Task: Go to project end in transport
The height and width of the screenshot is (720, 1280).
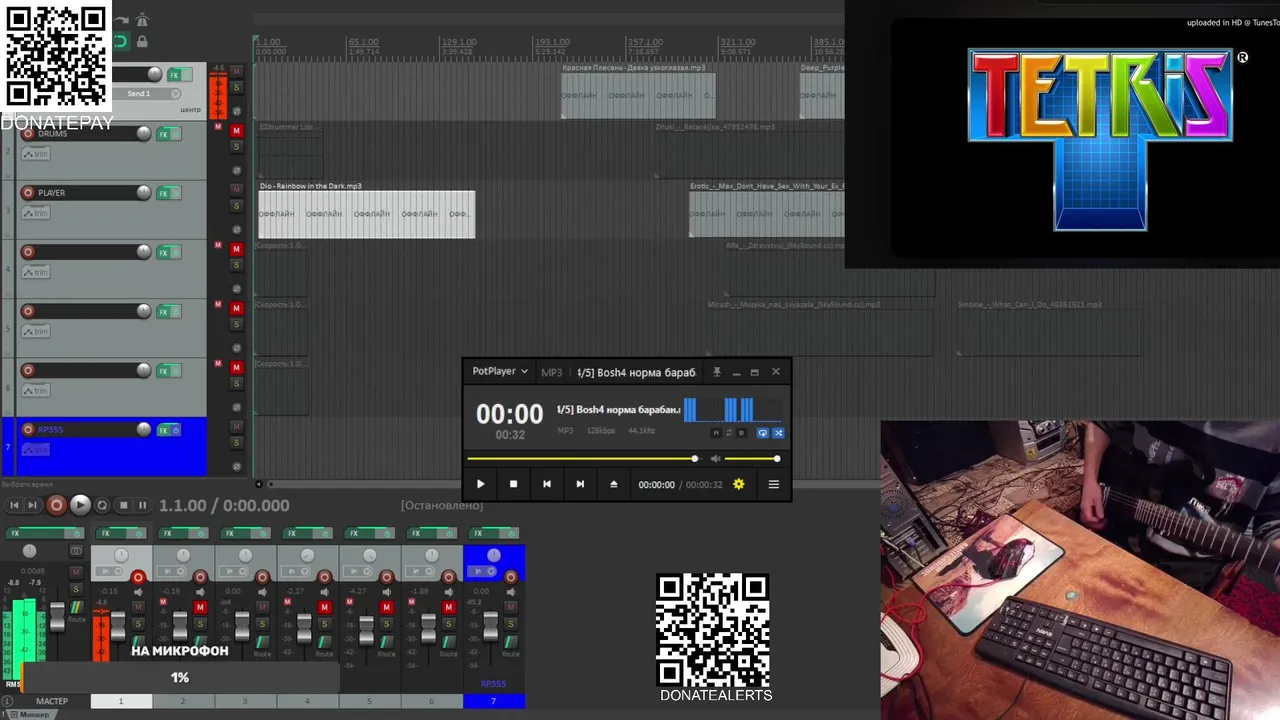Action: point(32,505)
